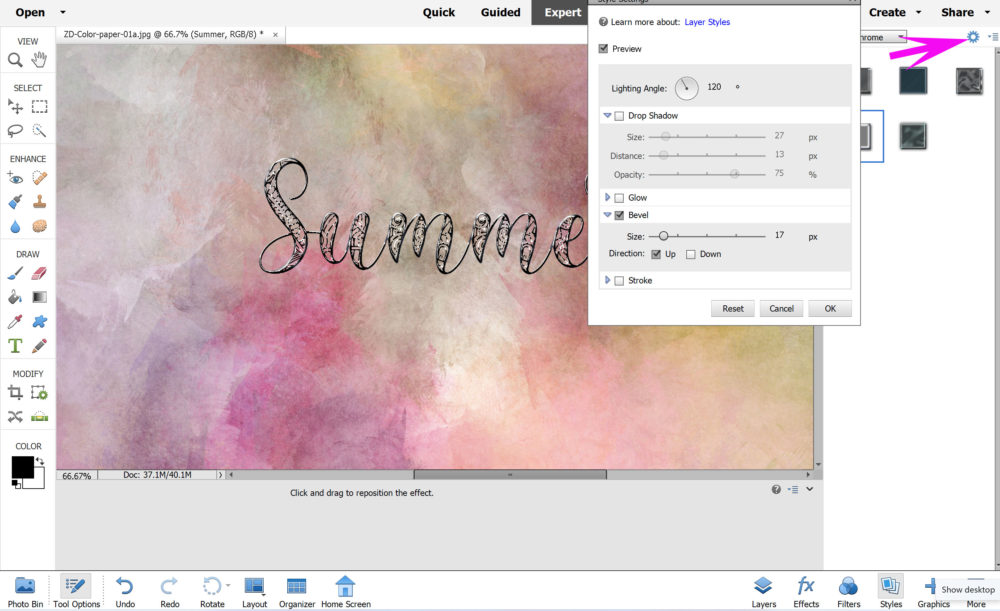Screen dimensions: 1000x611
Task: Switch to Quick edit mode
Action: point(439,12)
